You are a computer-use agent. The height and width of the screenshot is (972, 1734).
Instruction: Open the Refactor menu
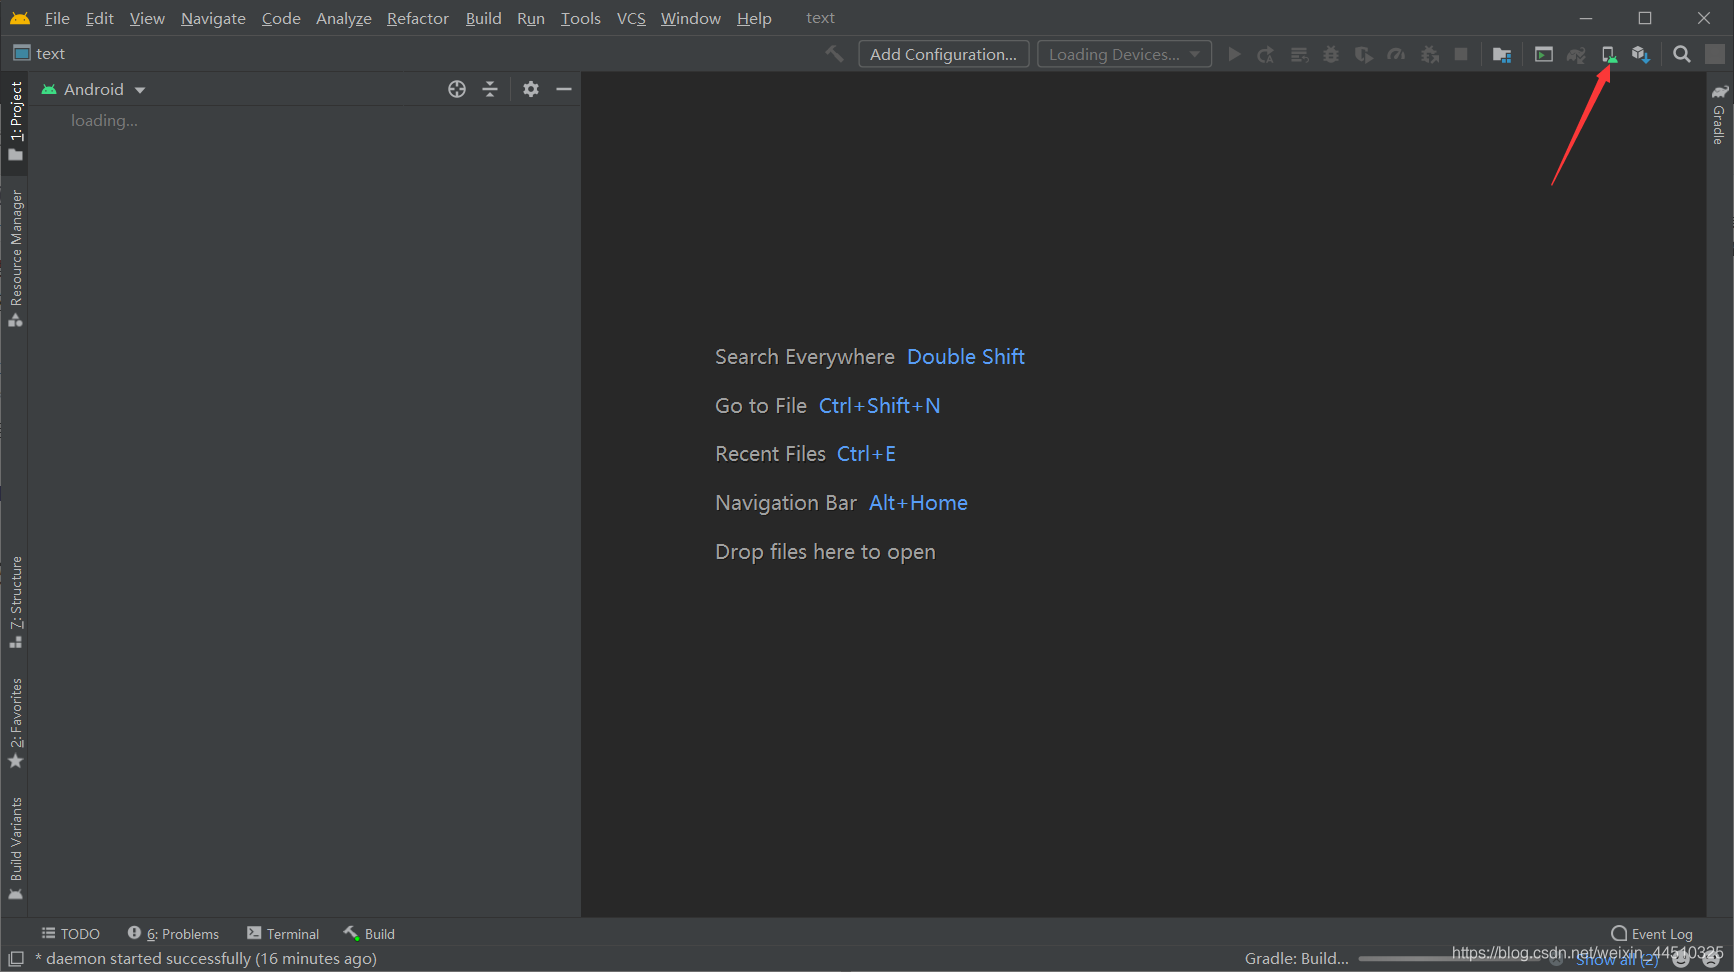[418, 18]
